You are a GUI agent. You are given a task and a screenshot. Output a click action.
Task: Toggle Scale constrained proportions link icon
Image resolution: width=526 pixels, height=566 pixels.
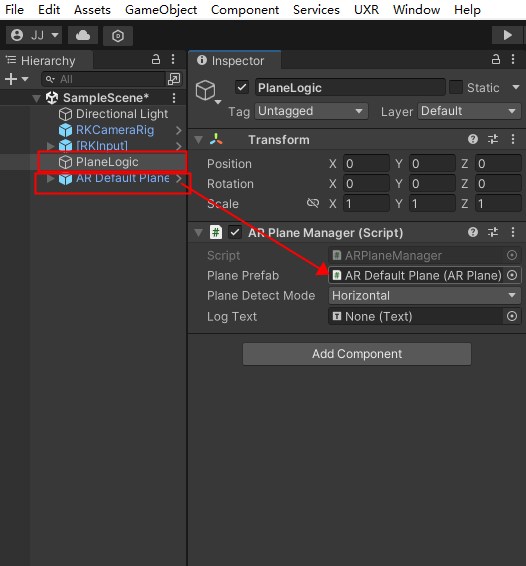tap(313, 203)
